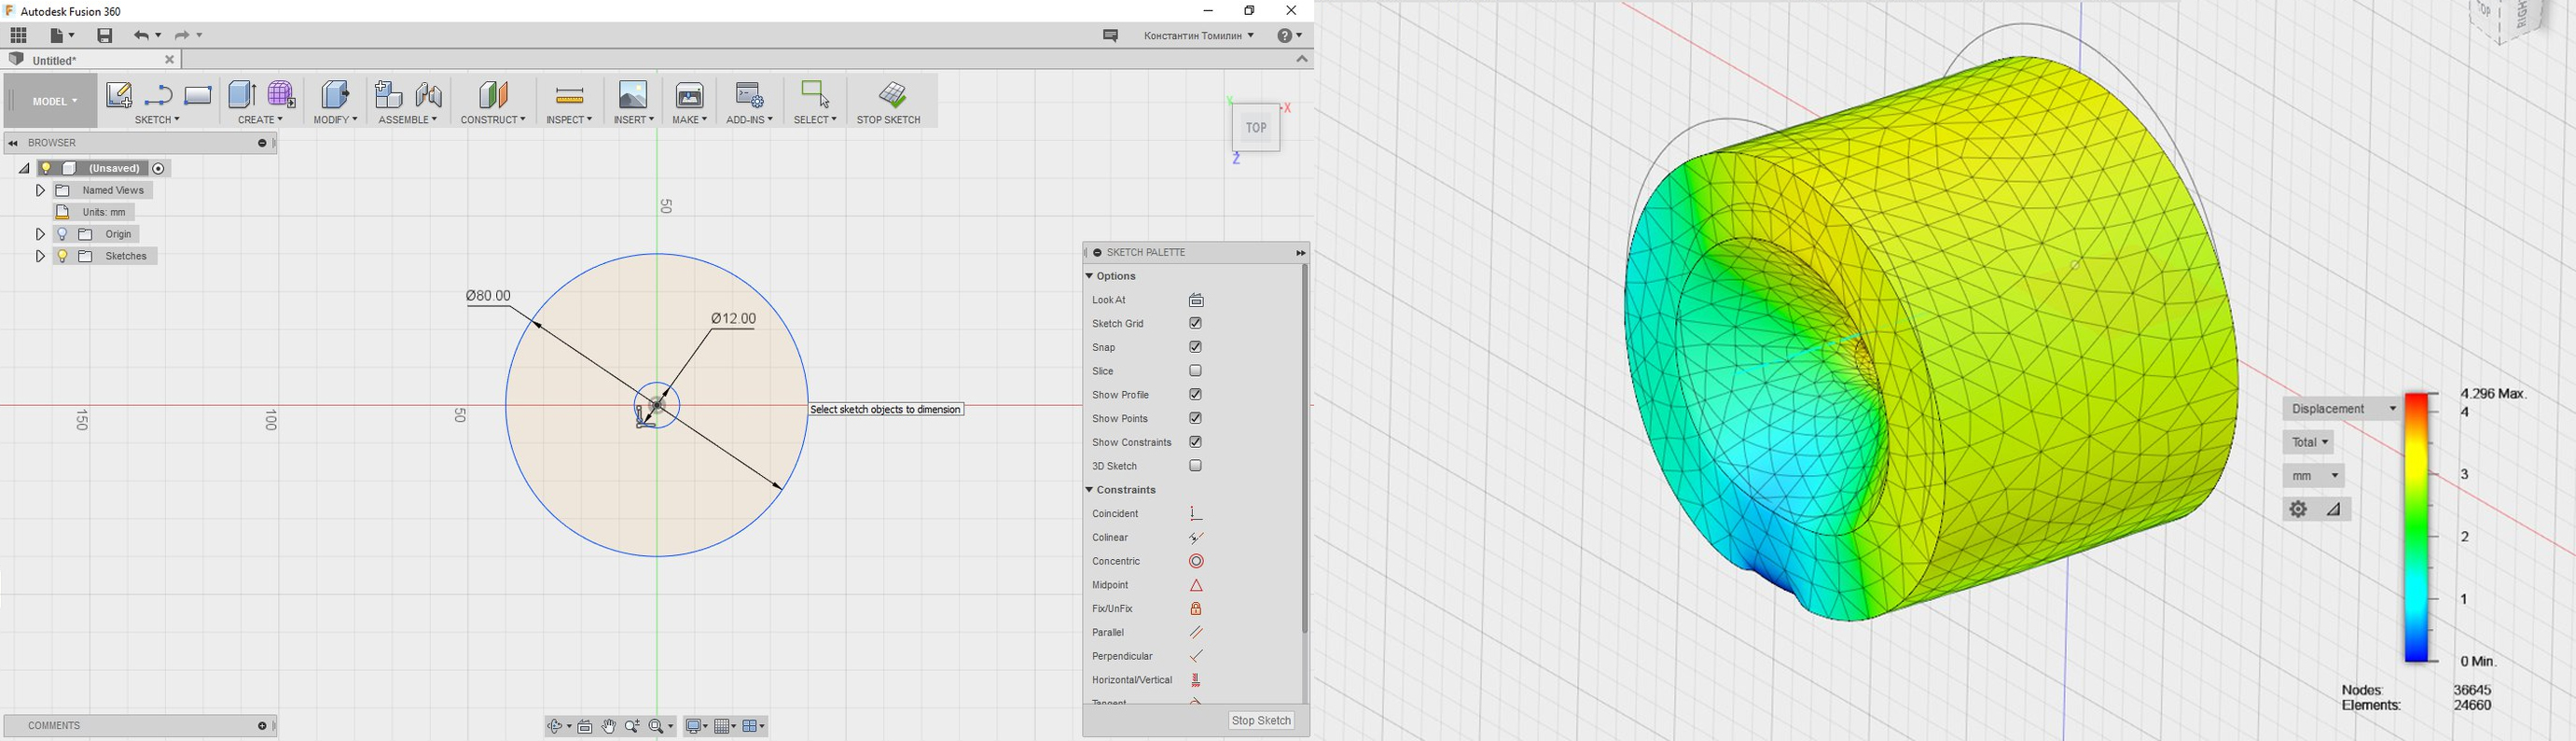This screenshot has height=741, width=2576.
Task: Apply the Horizontal/Vertical constraint
Action: click(1196, 681)
